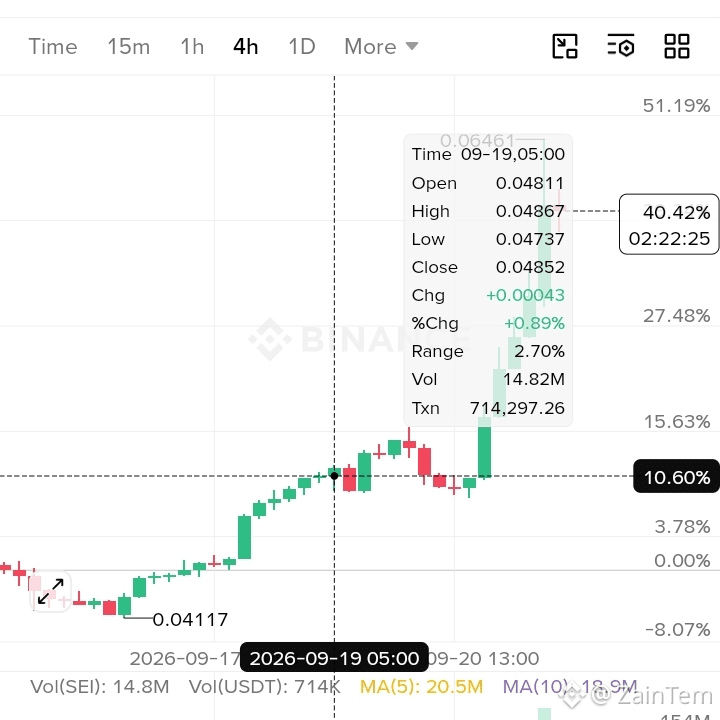
Task: Toggle the MA(10) volume indicator label
Action: click(x=570, y=687)
